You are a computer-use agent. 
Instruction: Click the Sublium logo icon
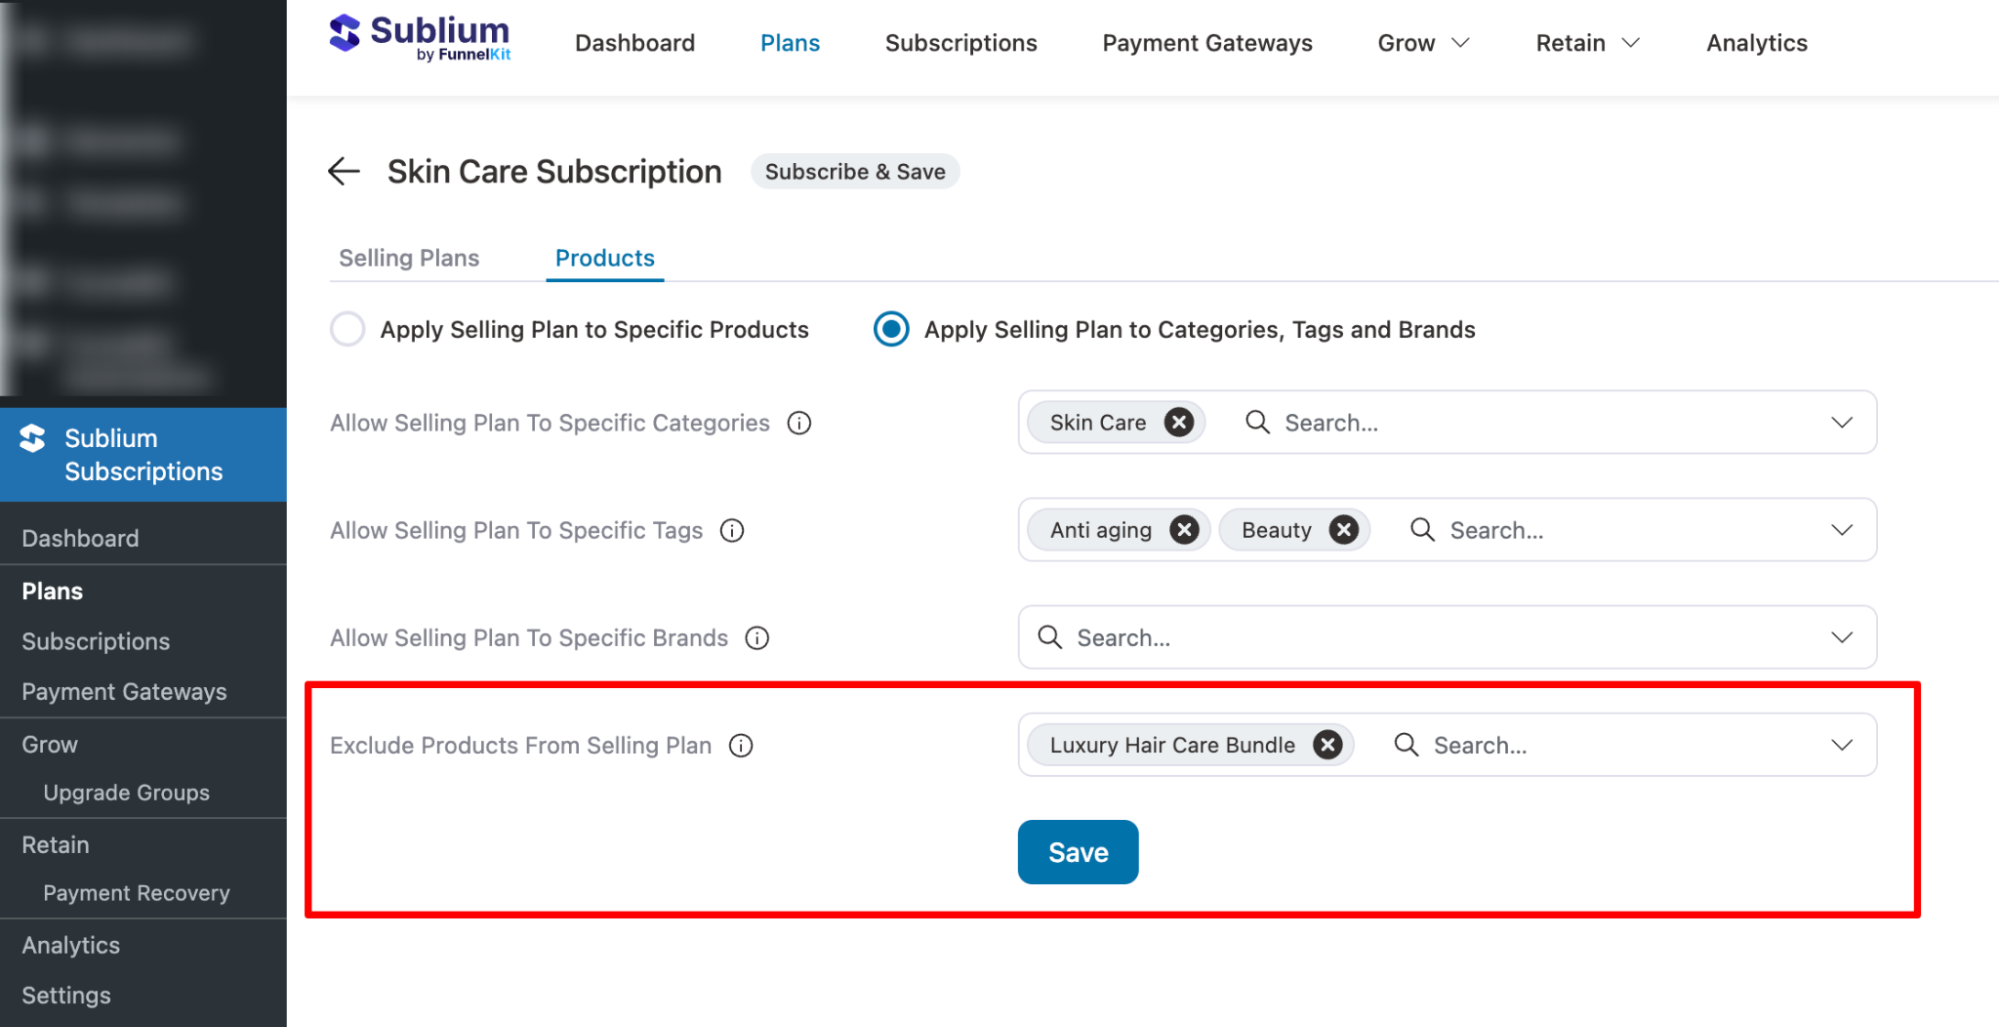coord(343,34)
